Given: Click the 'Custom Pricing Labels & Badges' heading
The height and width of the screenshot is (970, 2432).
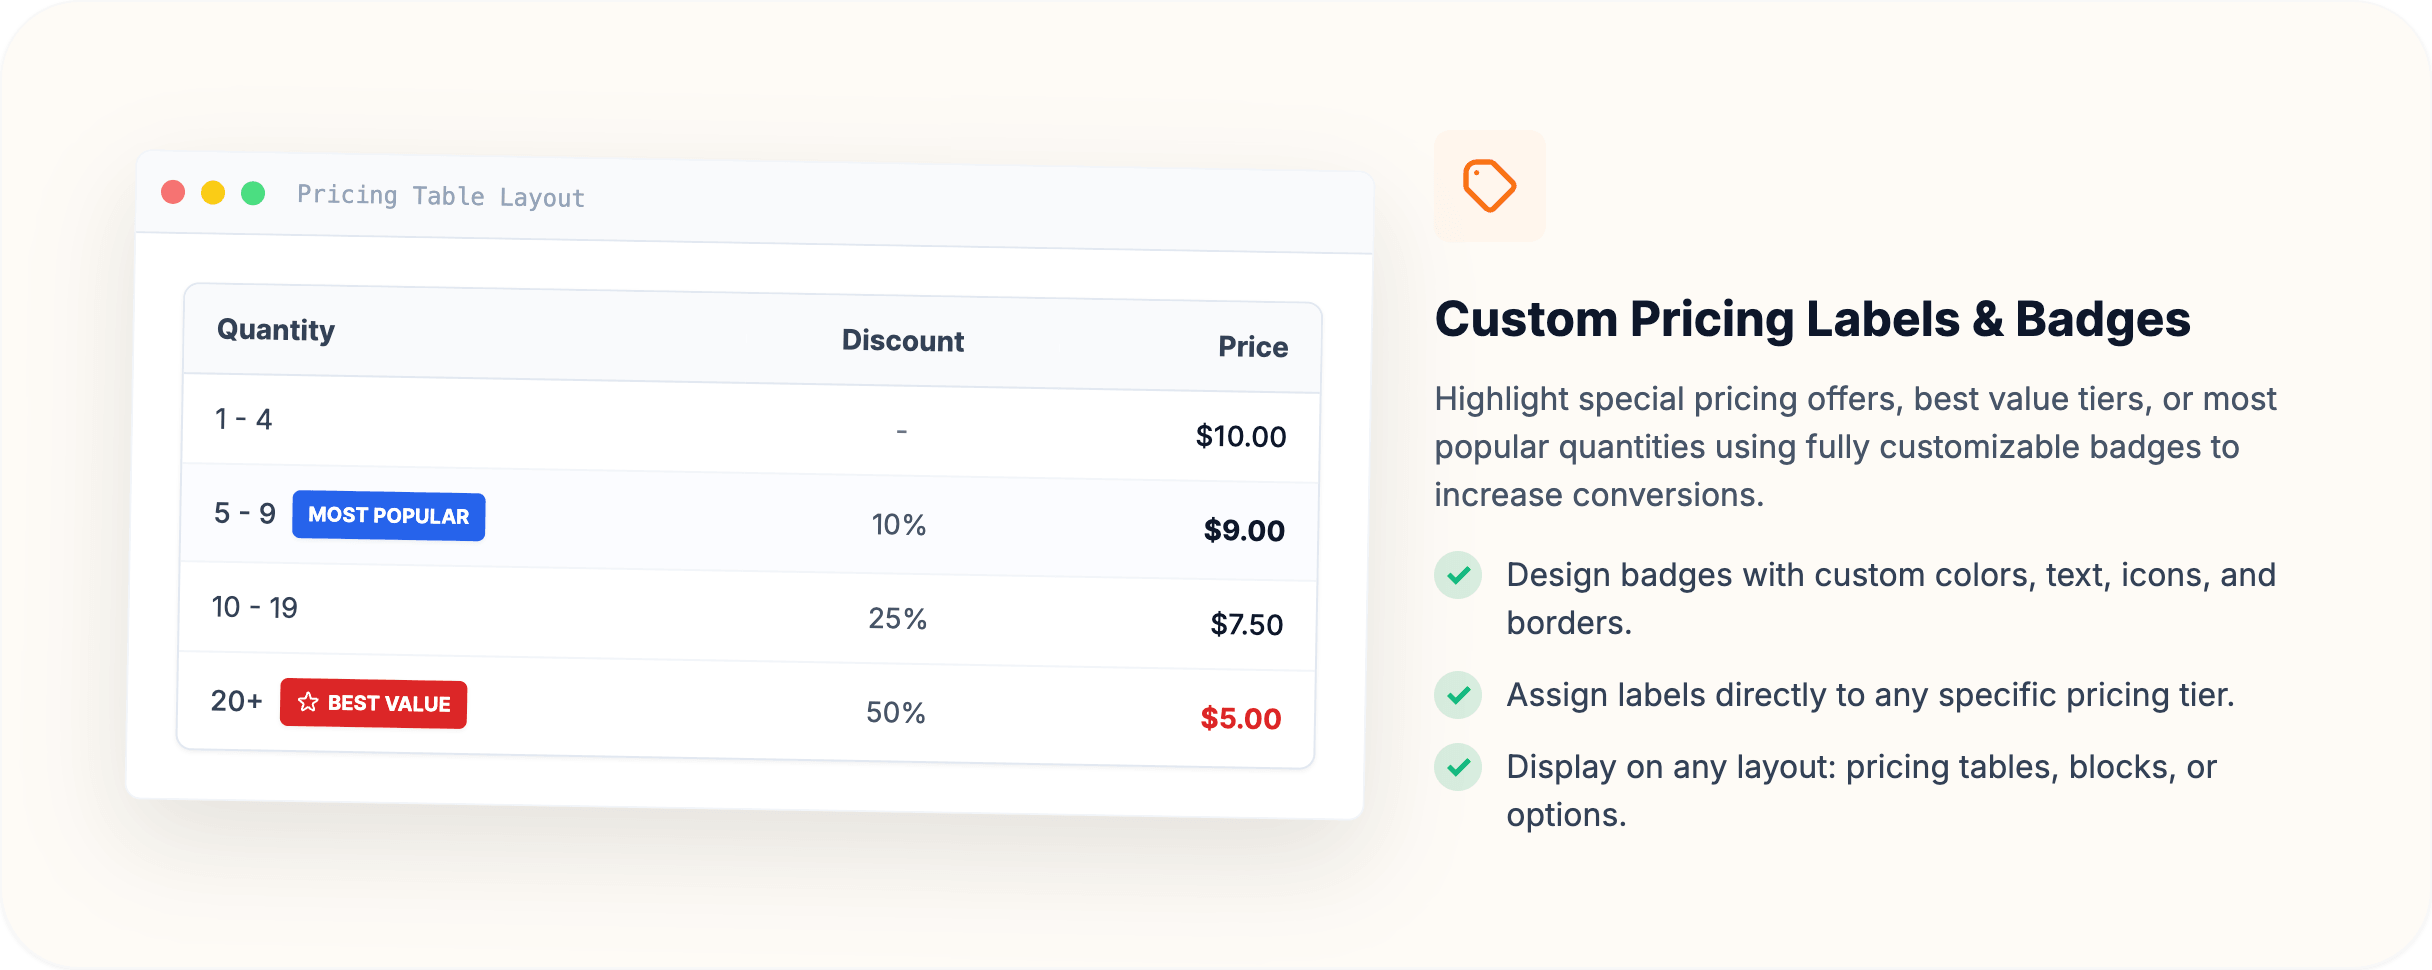Looking at the screenshot, I should (1813, 320).
